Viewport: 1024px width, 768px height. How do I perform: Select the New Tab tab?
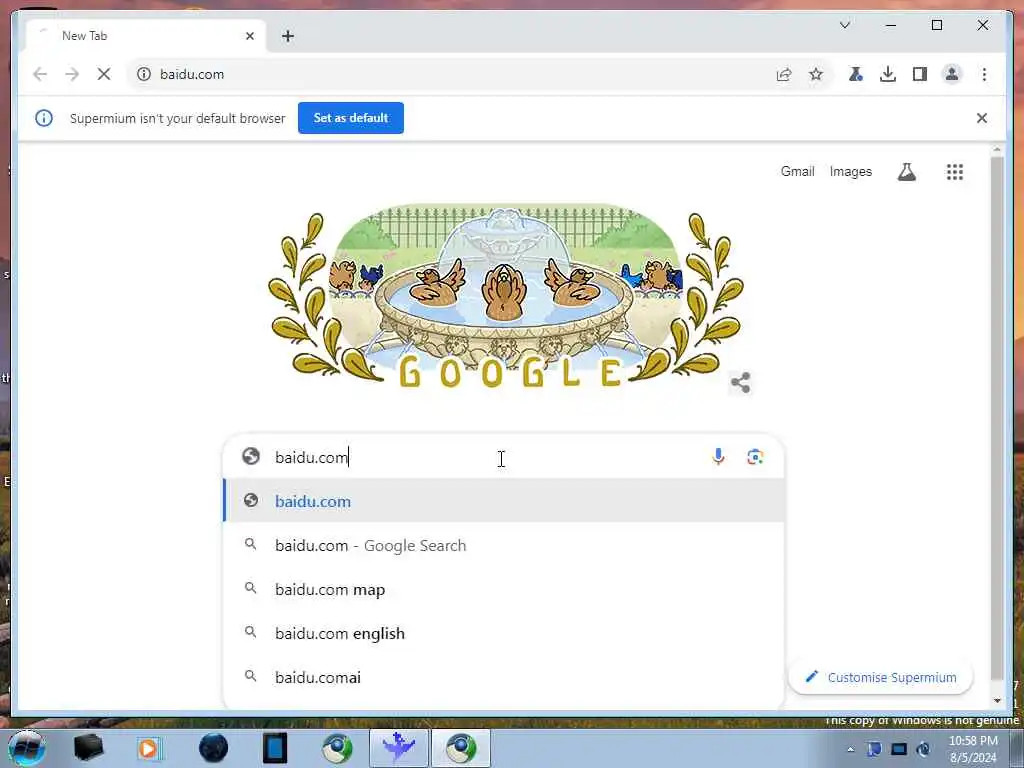click(x=146, y=36)
